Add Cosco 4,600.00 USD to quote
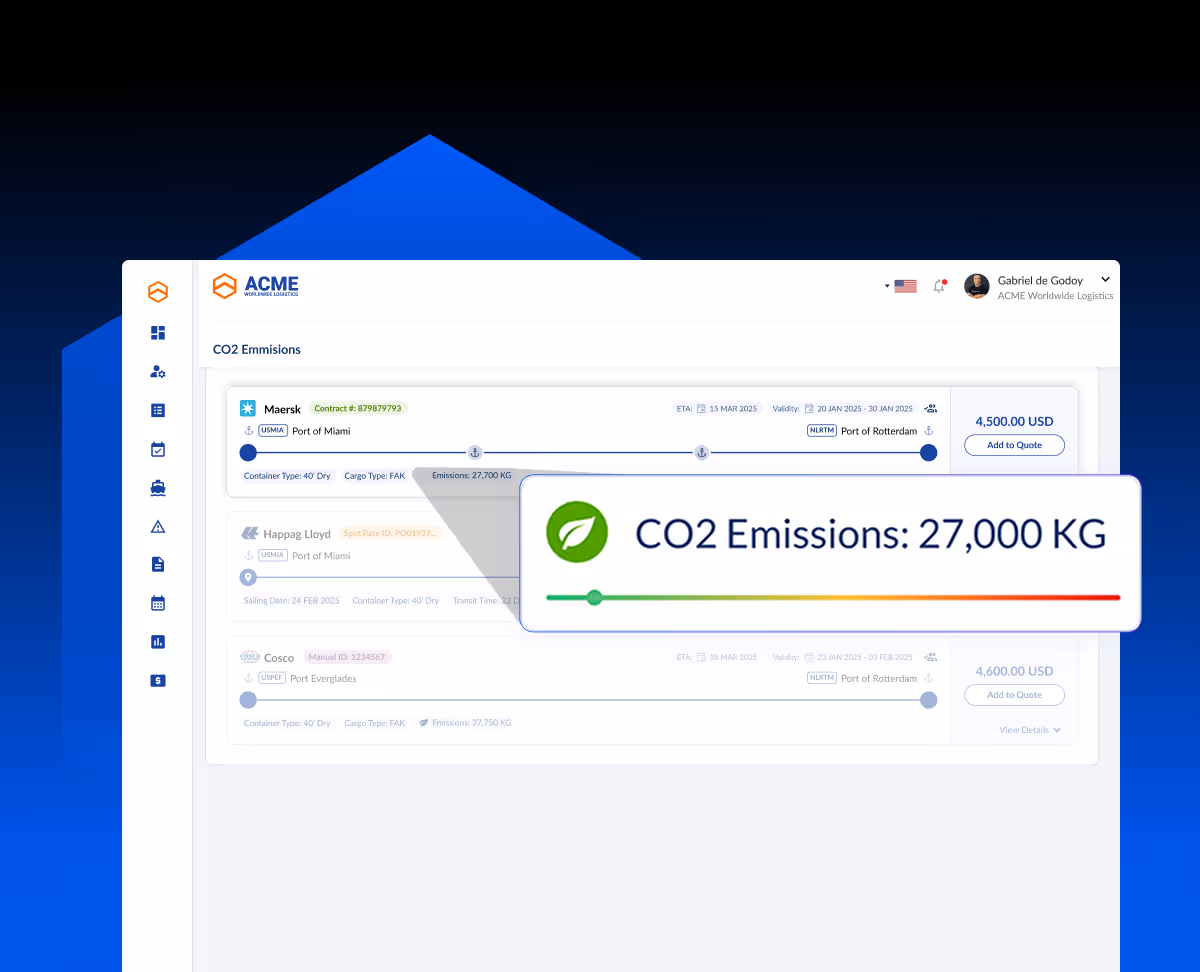 point(1014,695)
